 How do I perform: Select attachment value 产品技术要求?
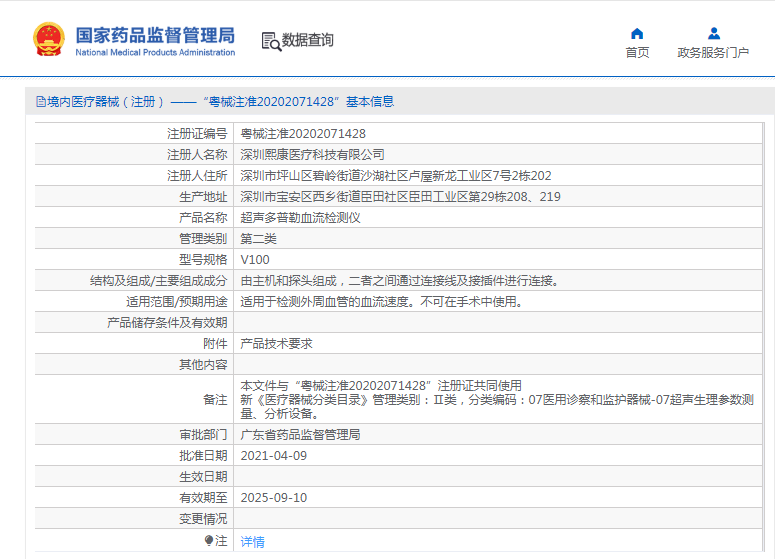click(x=276, y=344)
